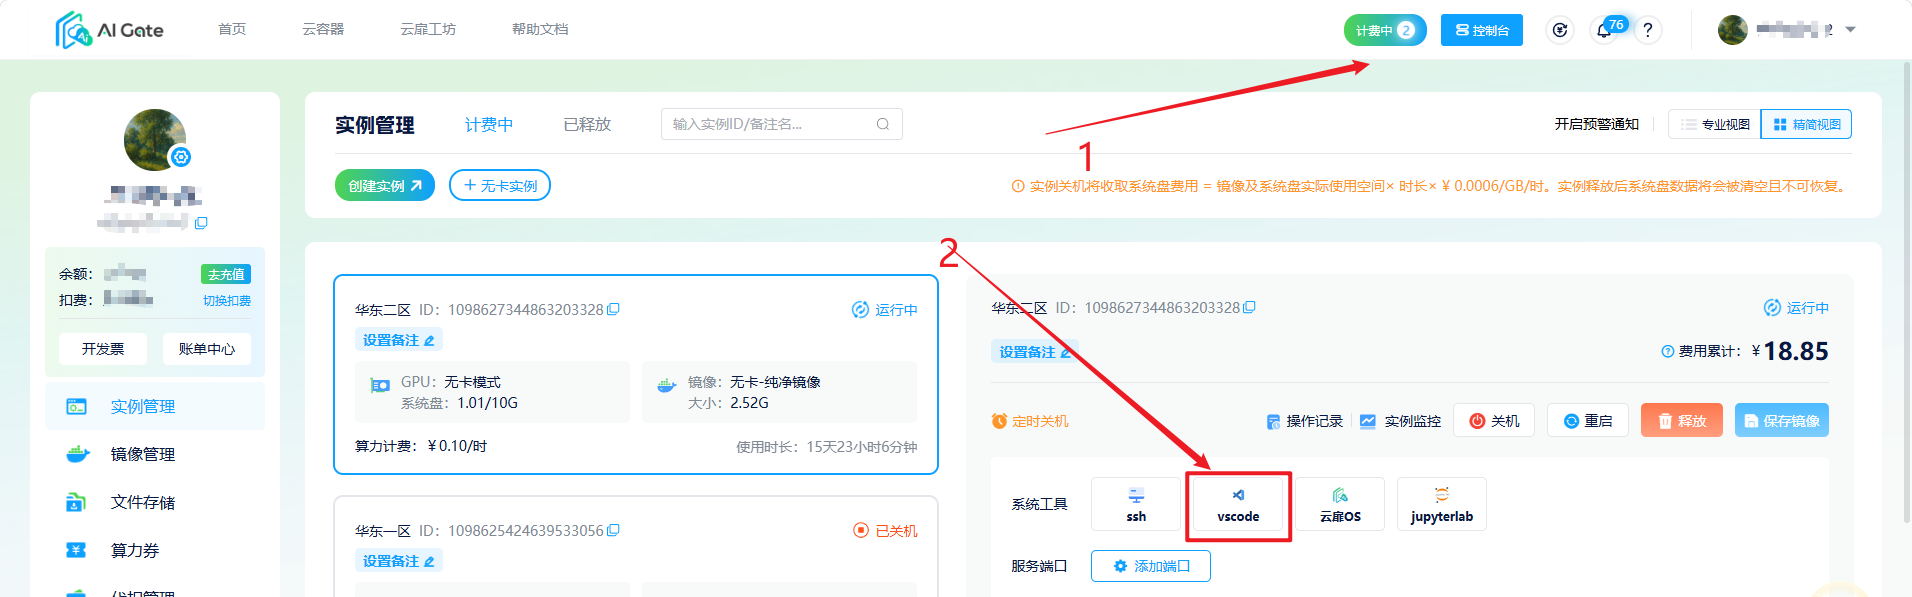Image resolution: width=1912 pixels, height=597 pixels.
Task: Click the gear badge on the profile picture
Action: [181, 157]
